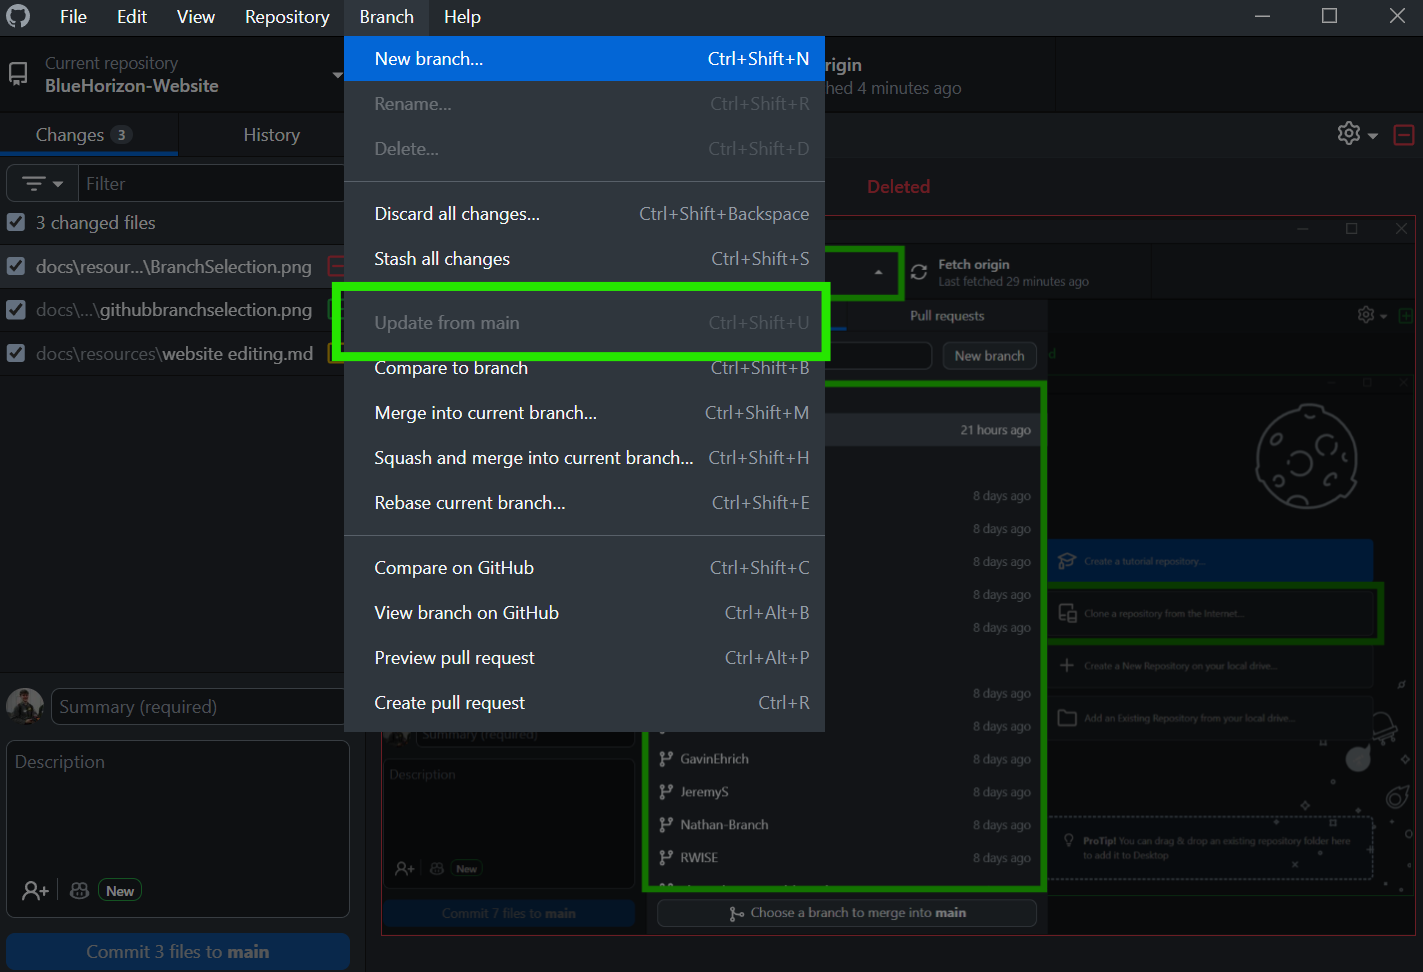
Task: Open the diff settings gear dropdown
Action: [1357, 133]
